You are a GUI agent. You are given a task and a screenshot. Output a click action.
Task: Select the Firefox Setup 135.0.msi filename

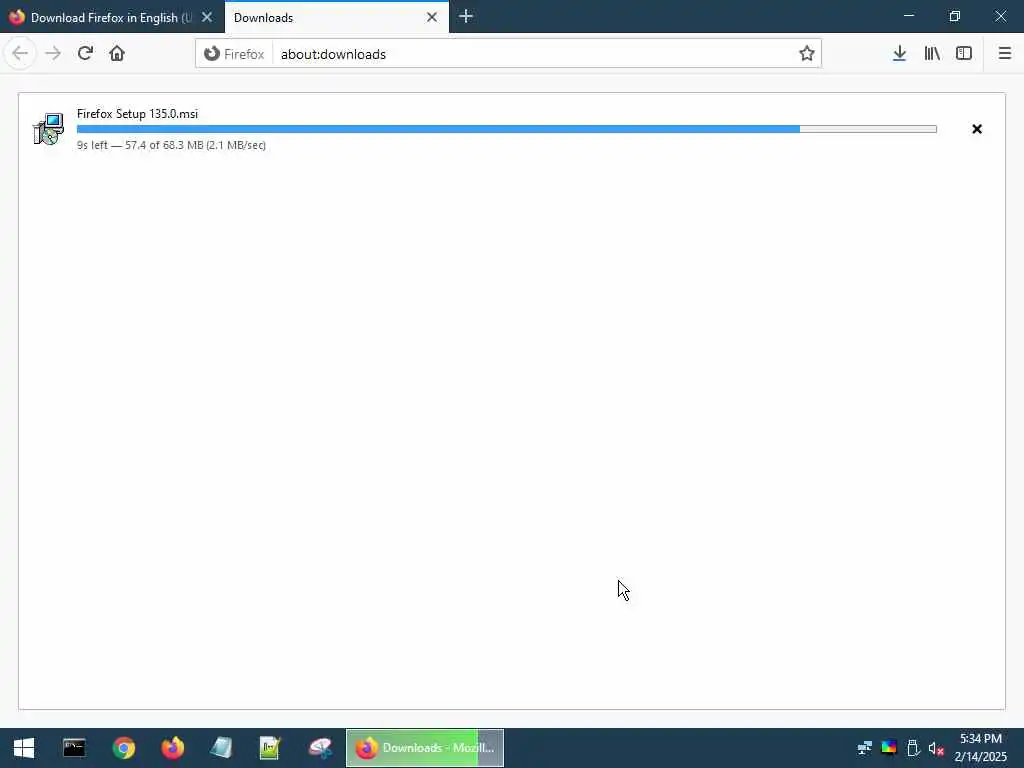point(137,114)
